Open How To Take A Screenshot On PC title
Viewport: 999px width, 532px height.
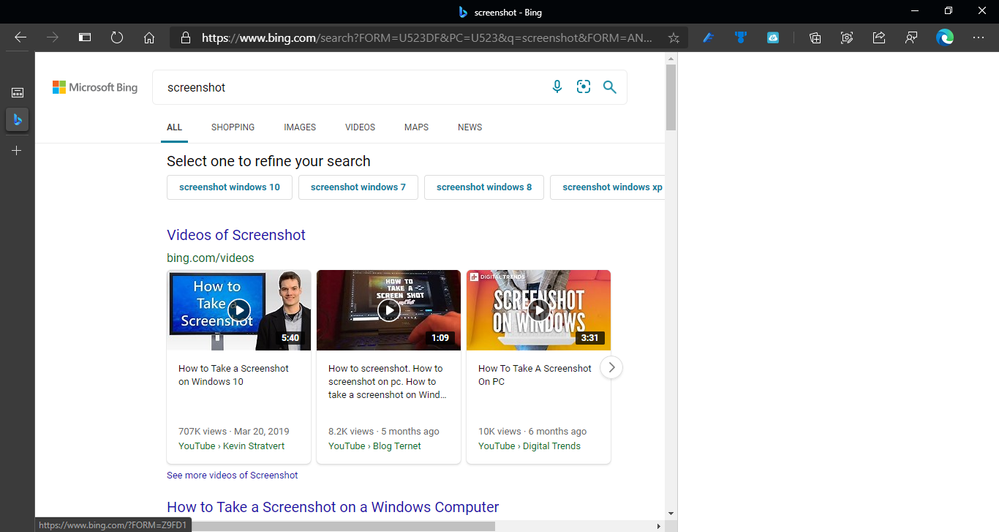(x=535, y=375)
